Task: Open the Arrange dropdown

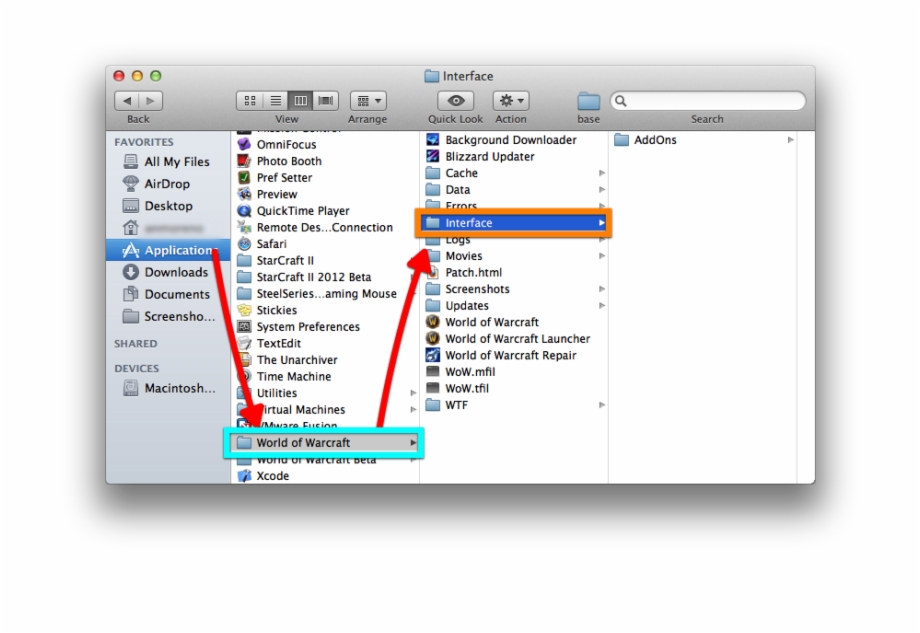Action: point(368,101)
